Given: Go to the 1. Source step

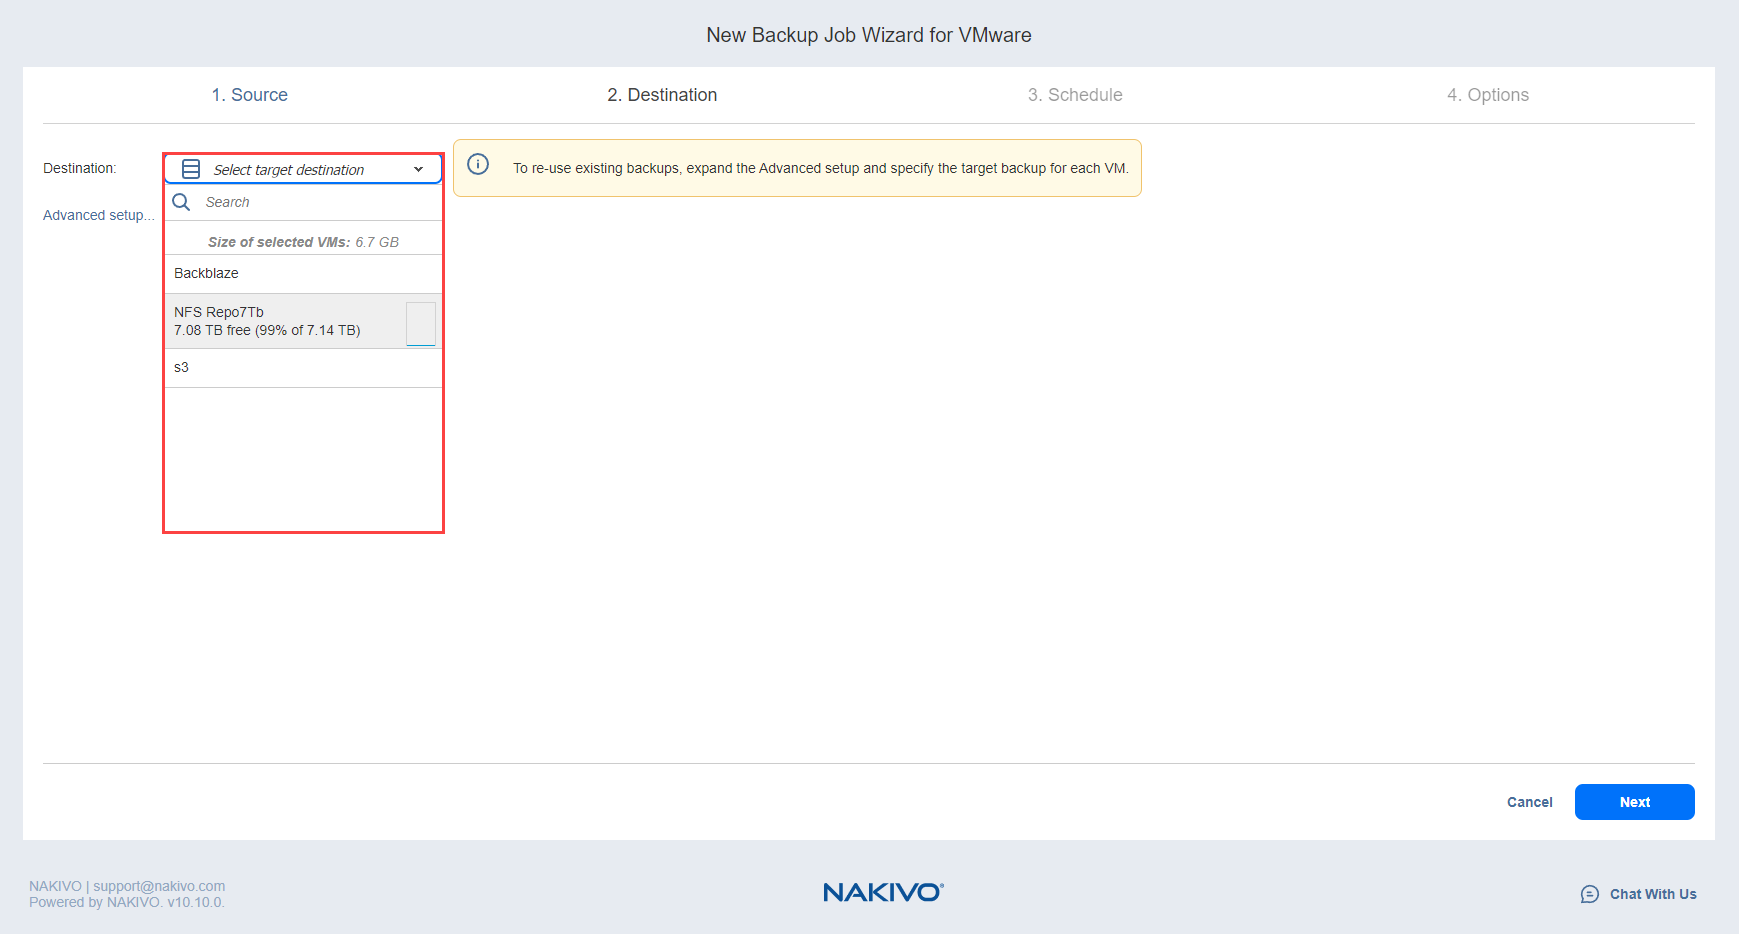Looking at the screenshot, I should pos(249,95).
